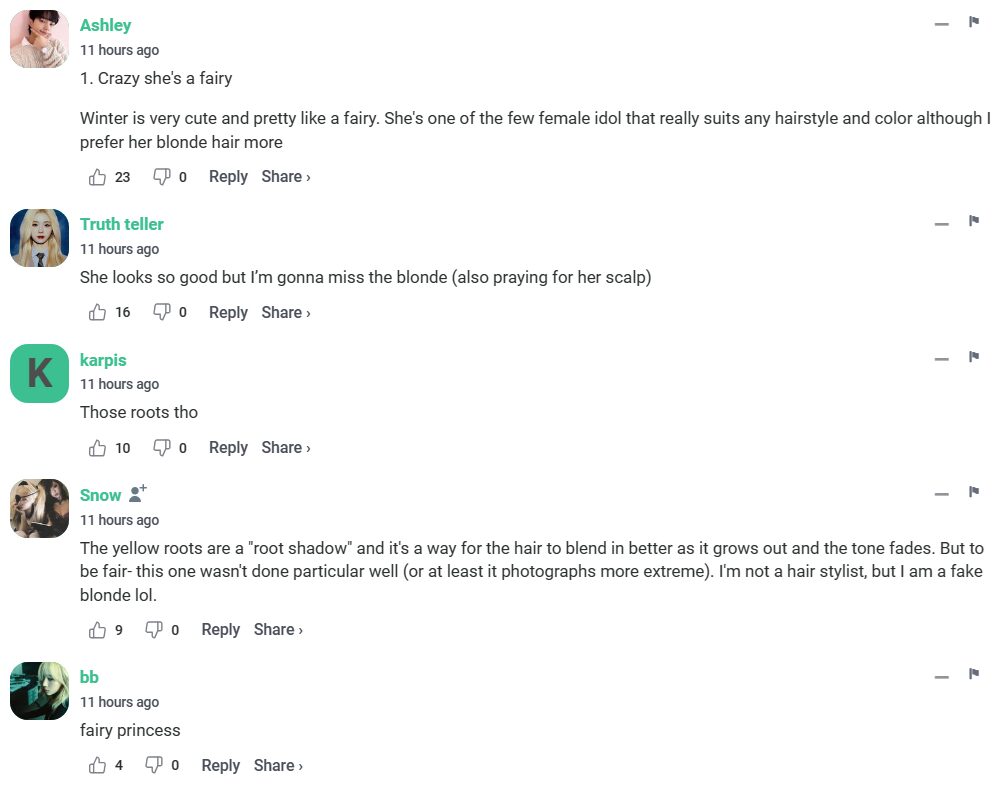Minimize karpis's comment
The width and height of the screenshot is (1006, 785).
tap(941, 359)
